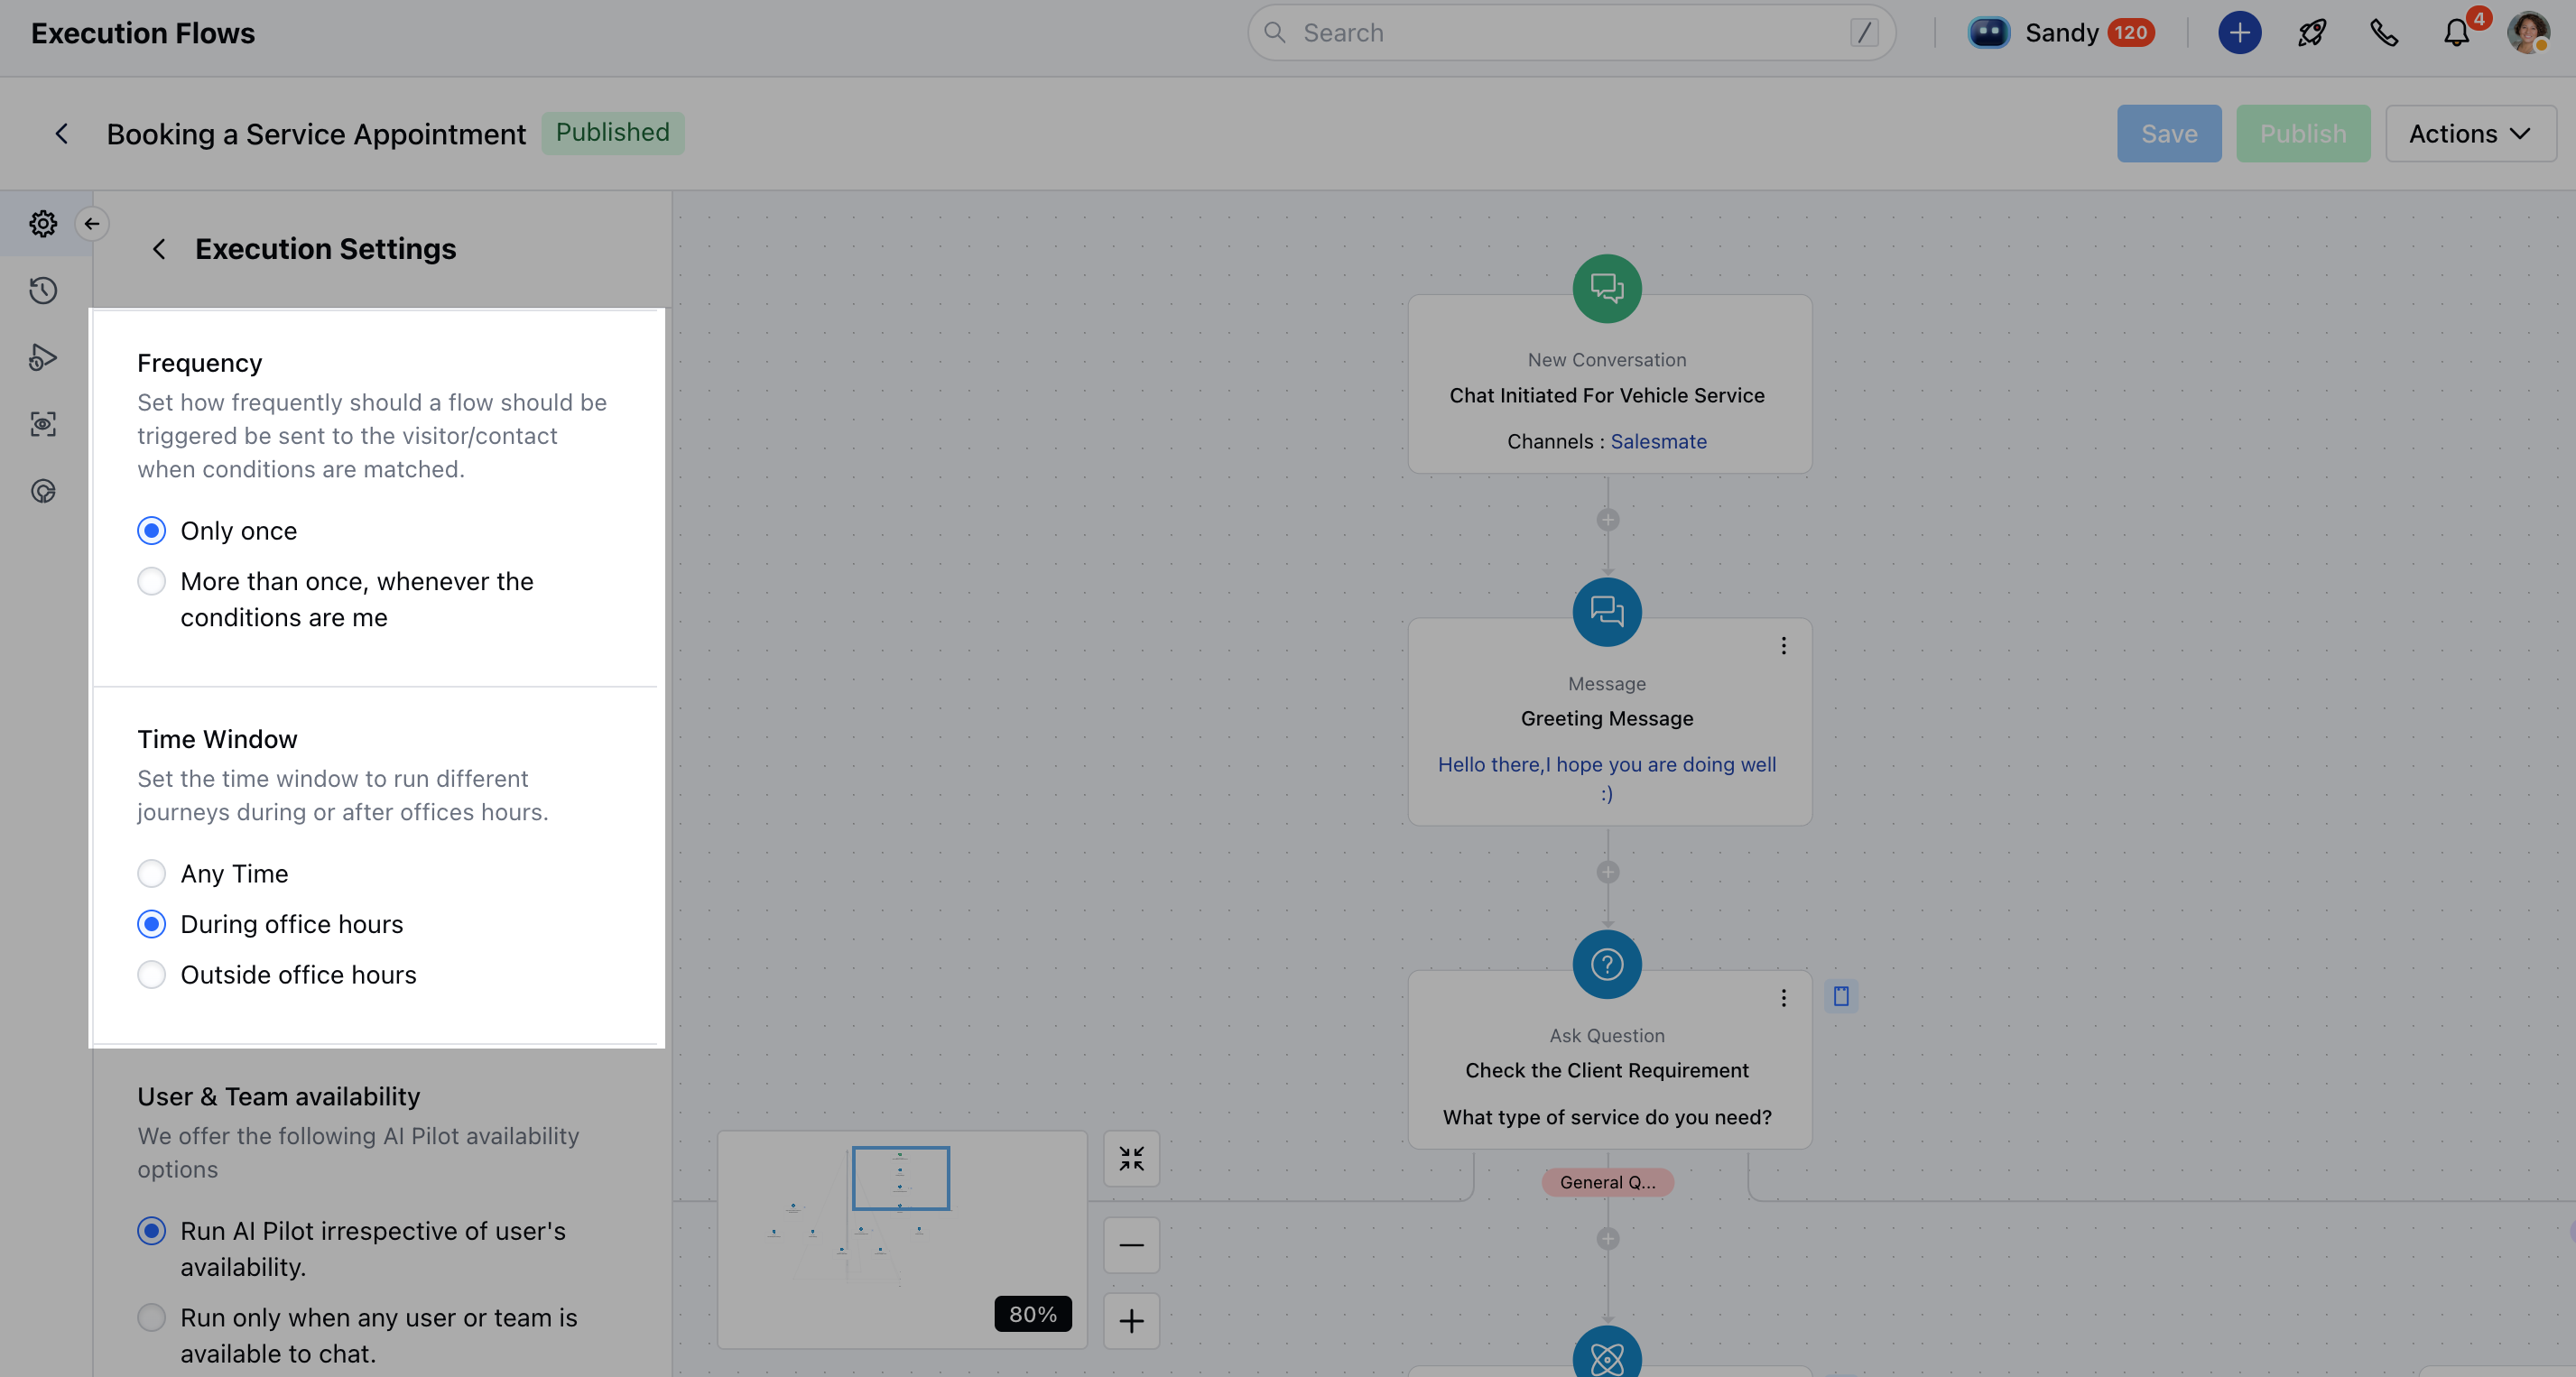Open the version history clock icon

(43, 290)
